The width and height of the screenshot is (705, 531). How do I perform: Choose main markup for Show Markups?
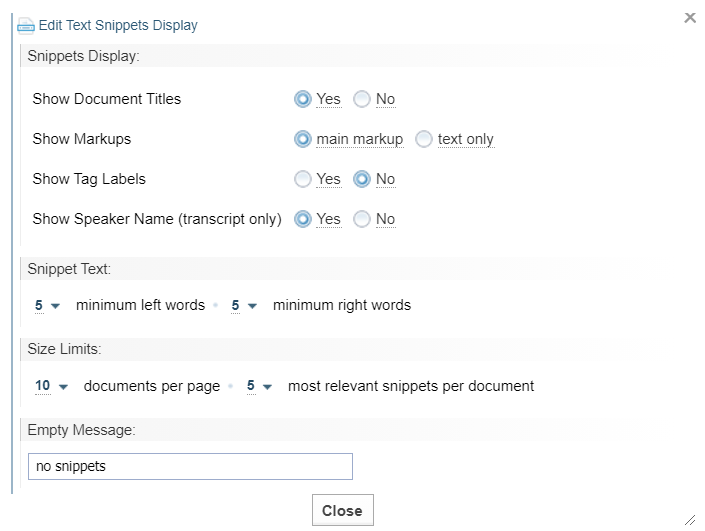(x=303, y=139)
